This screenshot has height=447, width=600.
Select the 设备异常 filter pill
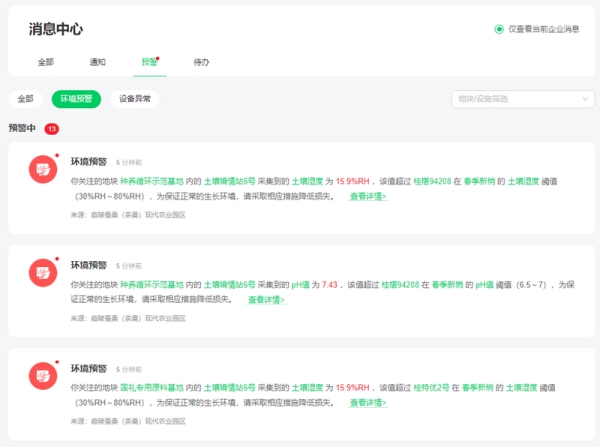click(134, 99)
